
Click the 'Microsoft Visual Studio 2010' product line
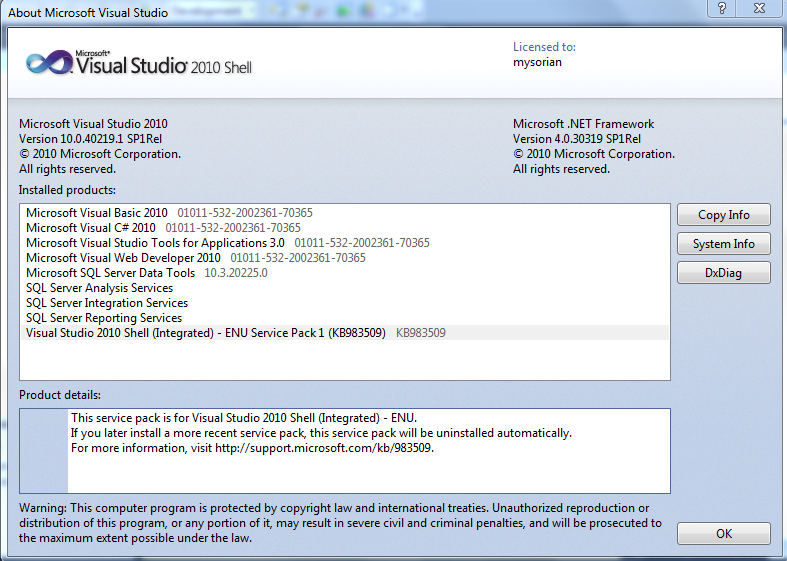click(93, 124)
